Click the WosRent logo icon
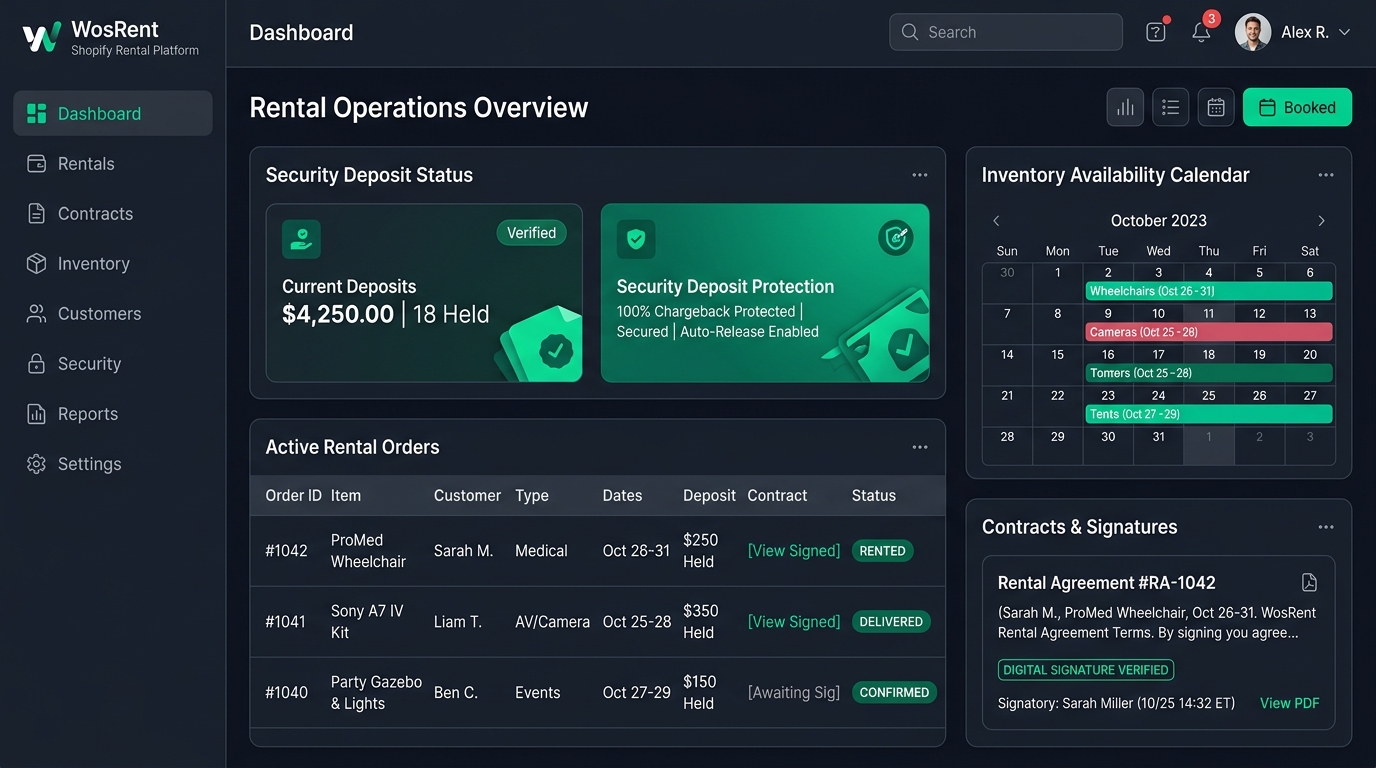 42,37
